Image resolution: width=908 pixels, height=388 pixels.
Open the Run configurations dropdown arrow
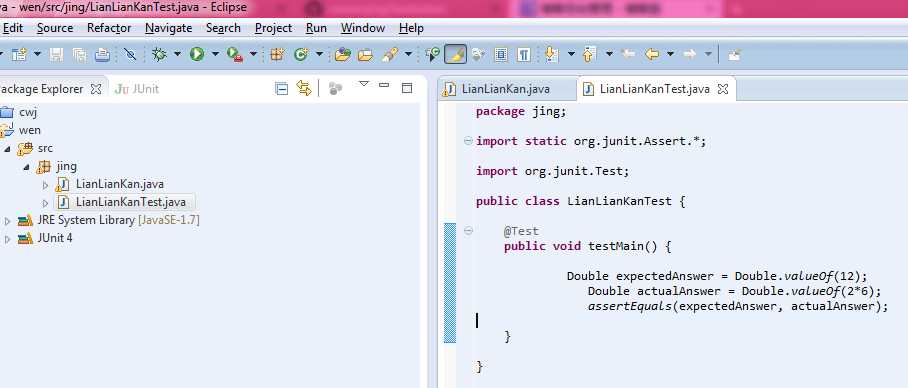point(215,54)
